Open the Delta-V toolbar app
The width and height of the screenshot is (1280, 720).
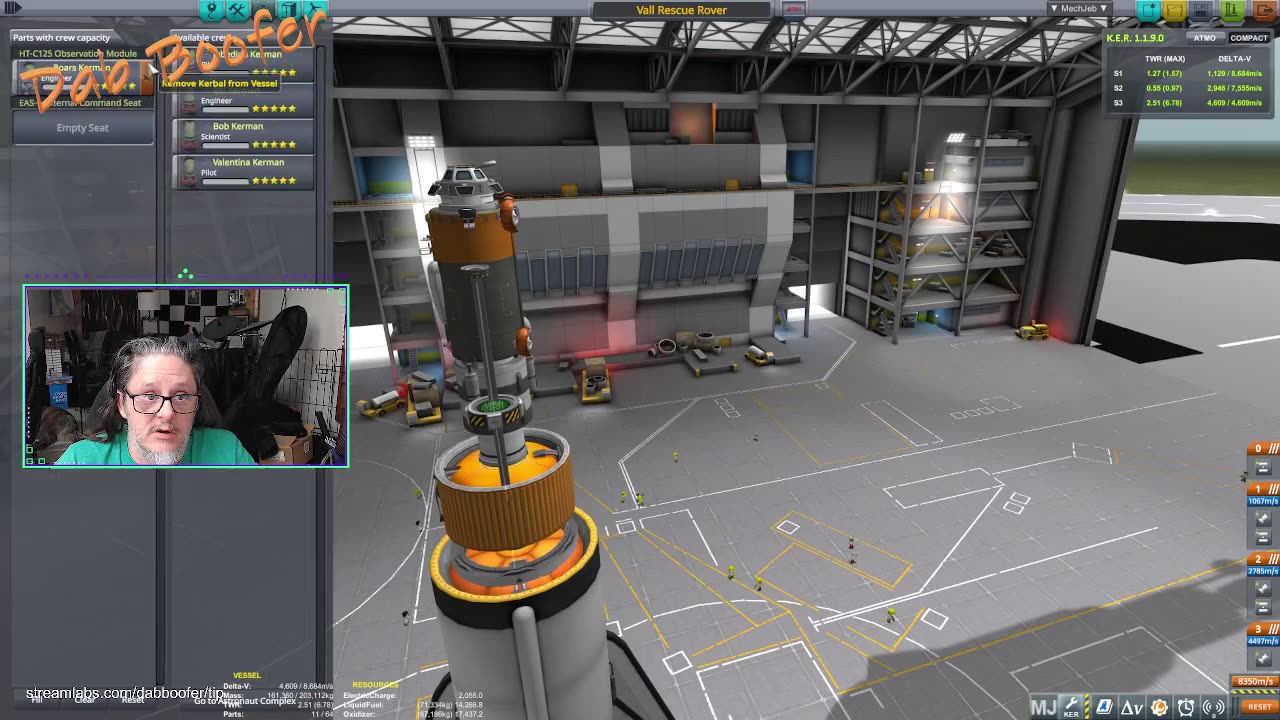pos(1131,707)
